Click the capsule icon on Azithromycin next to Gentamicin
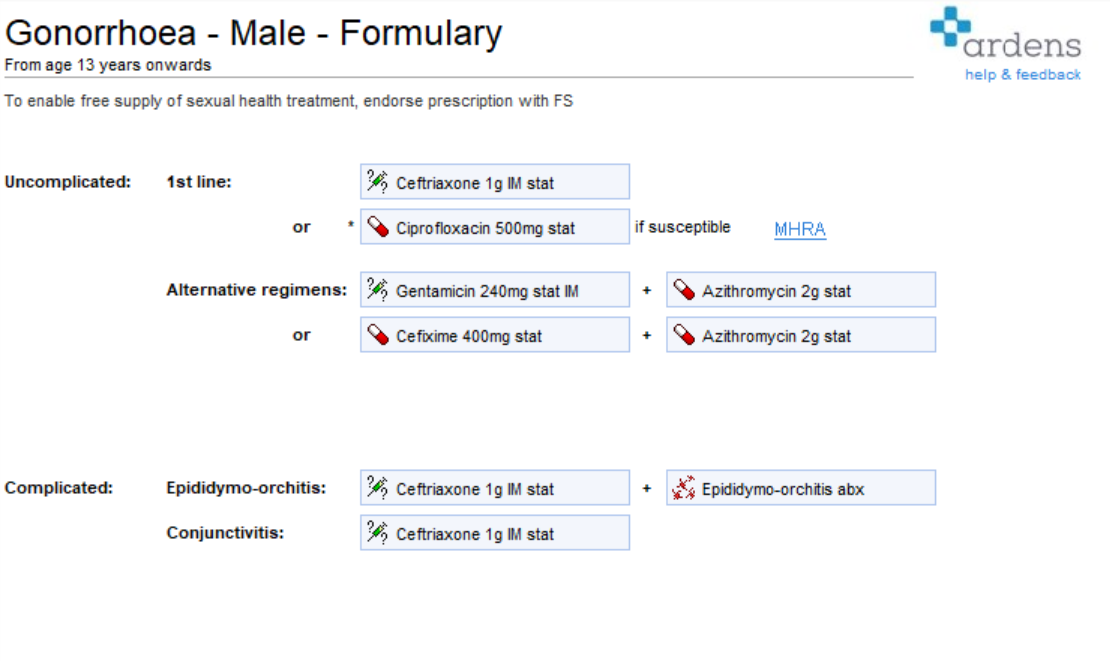Image resolution: width=1110 pixels, height=661 pixels. [x=684, y=290]
